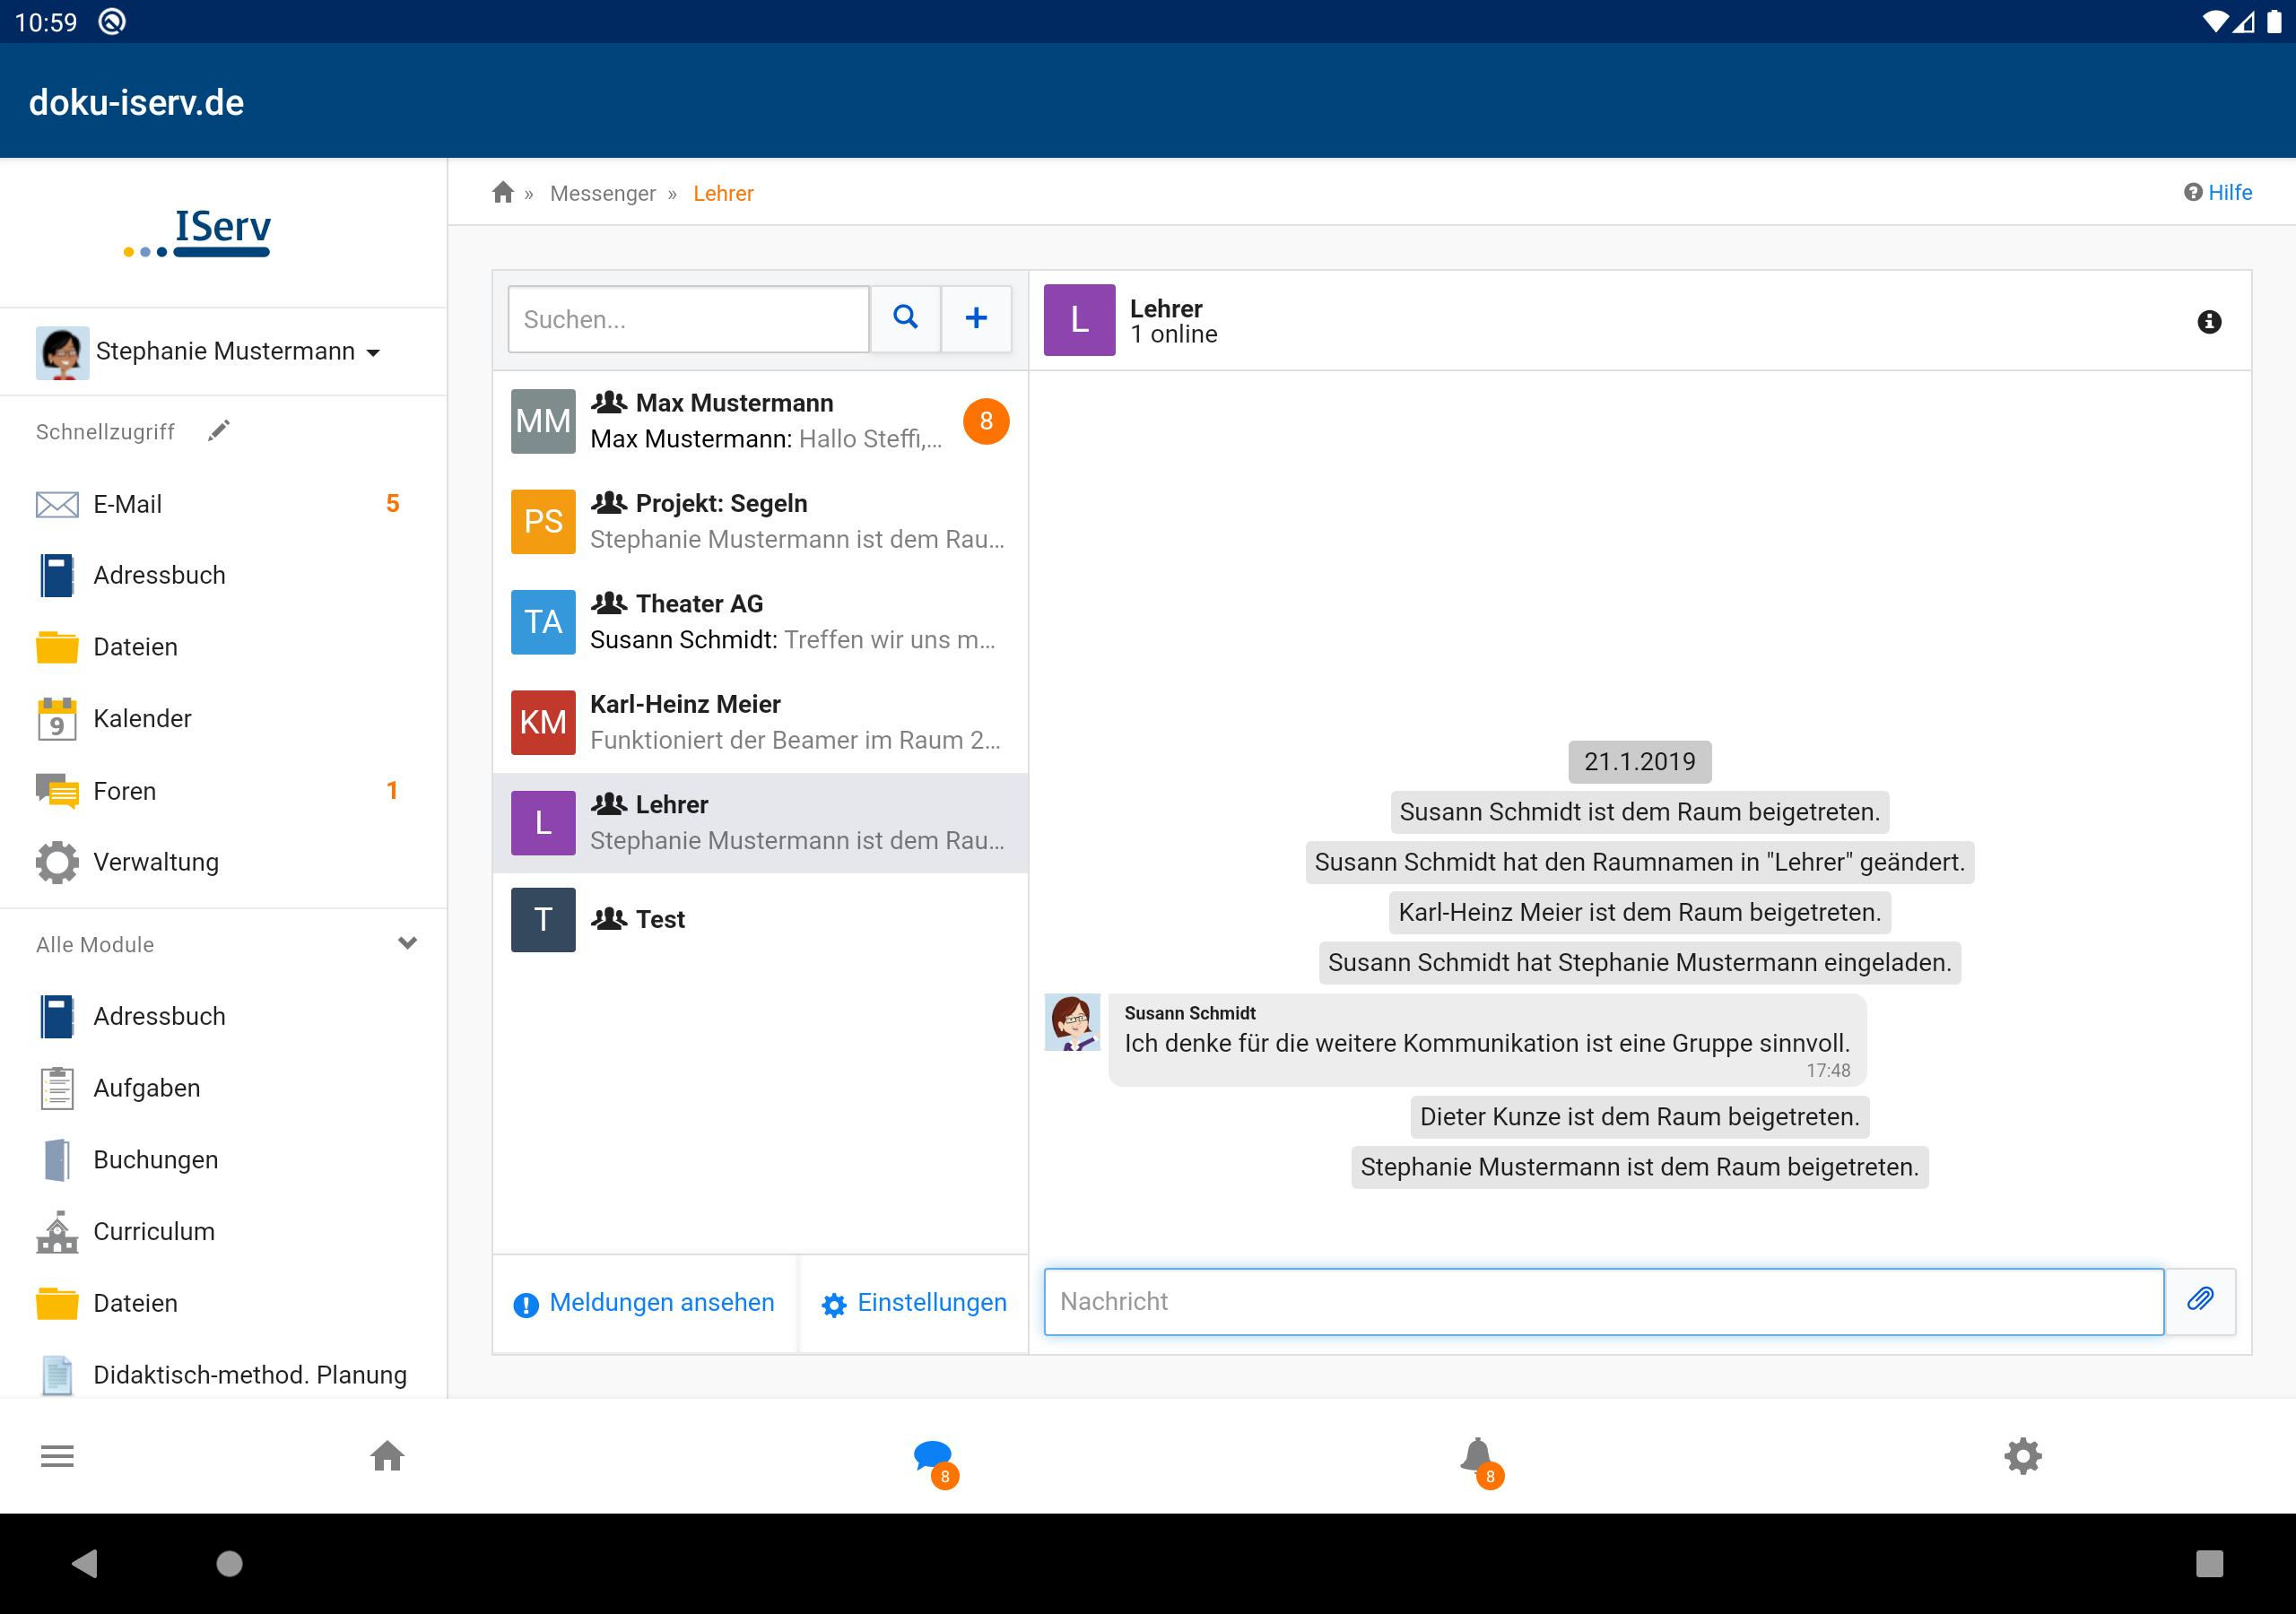Open the Kalender module

coord(222,719)
